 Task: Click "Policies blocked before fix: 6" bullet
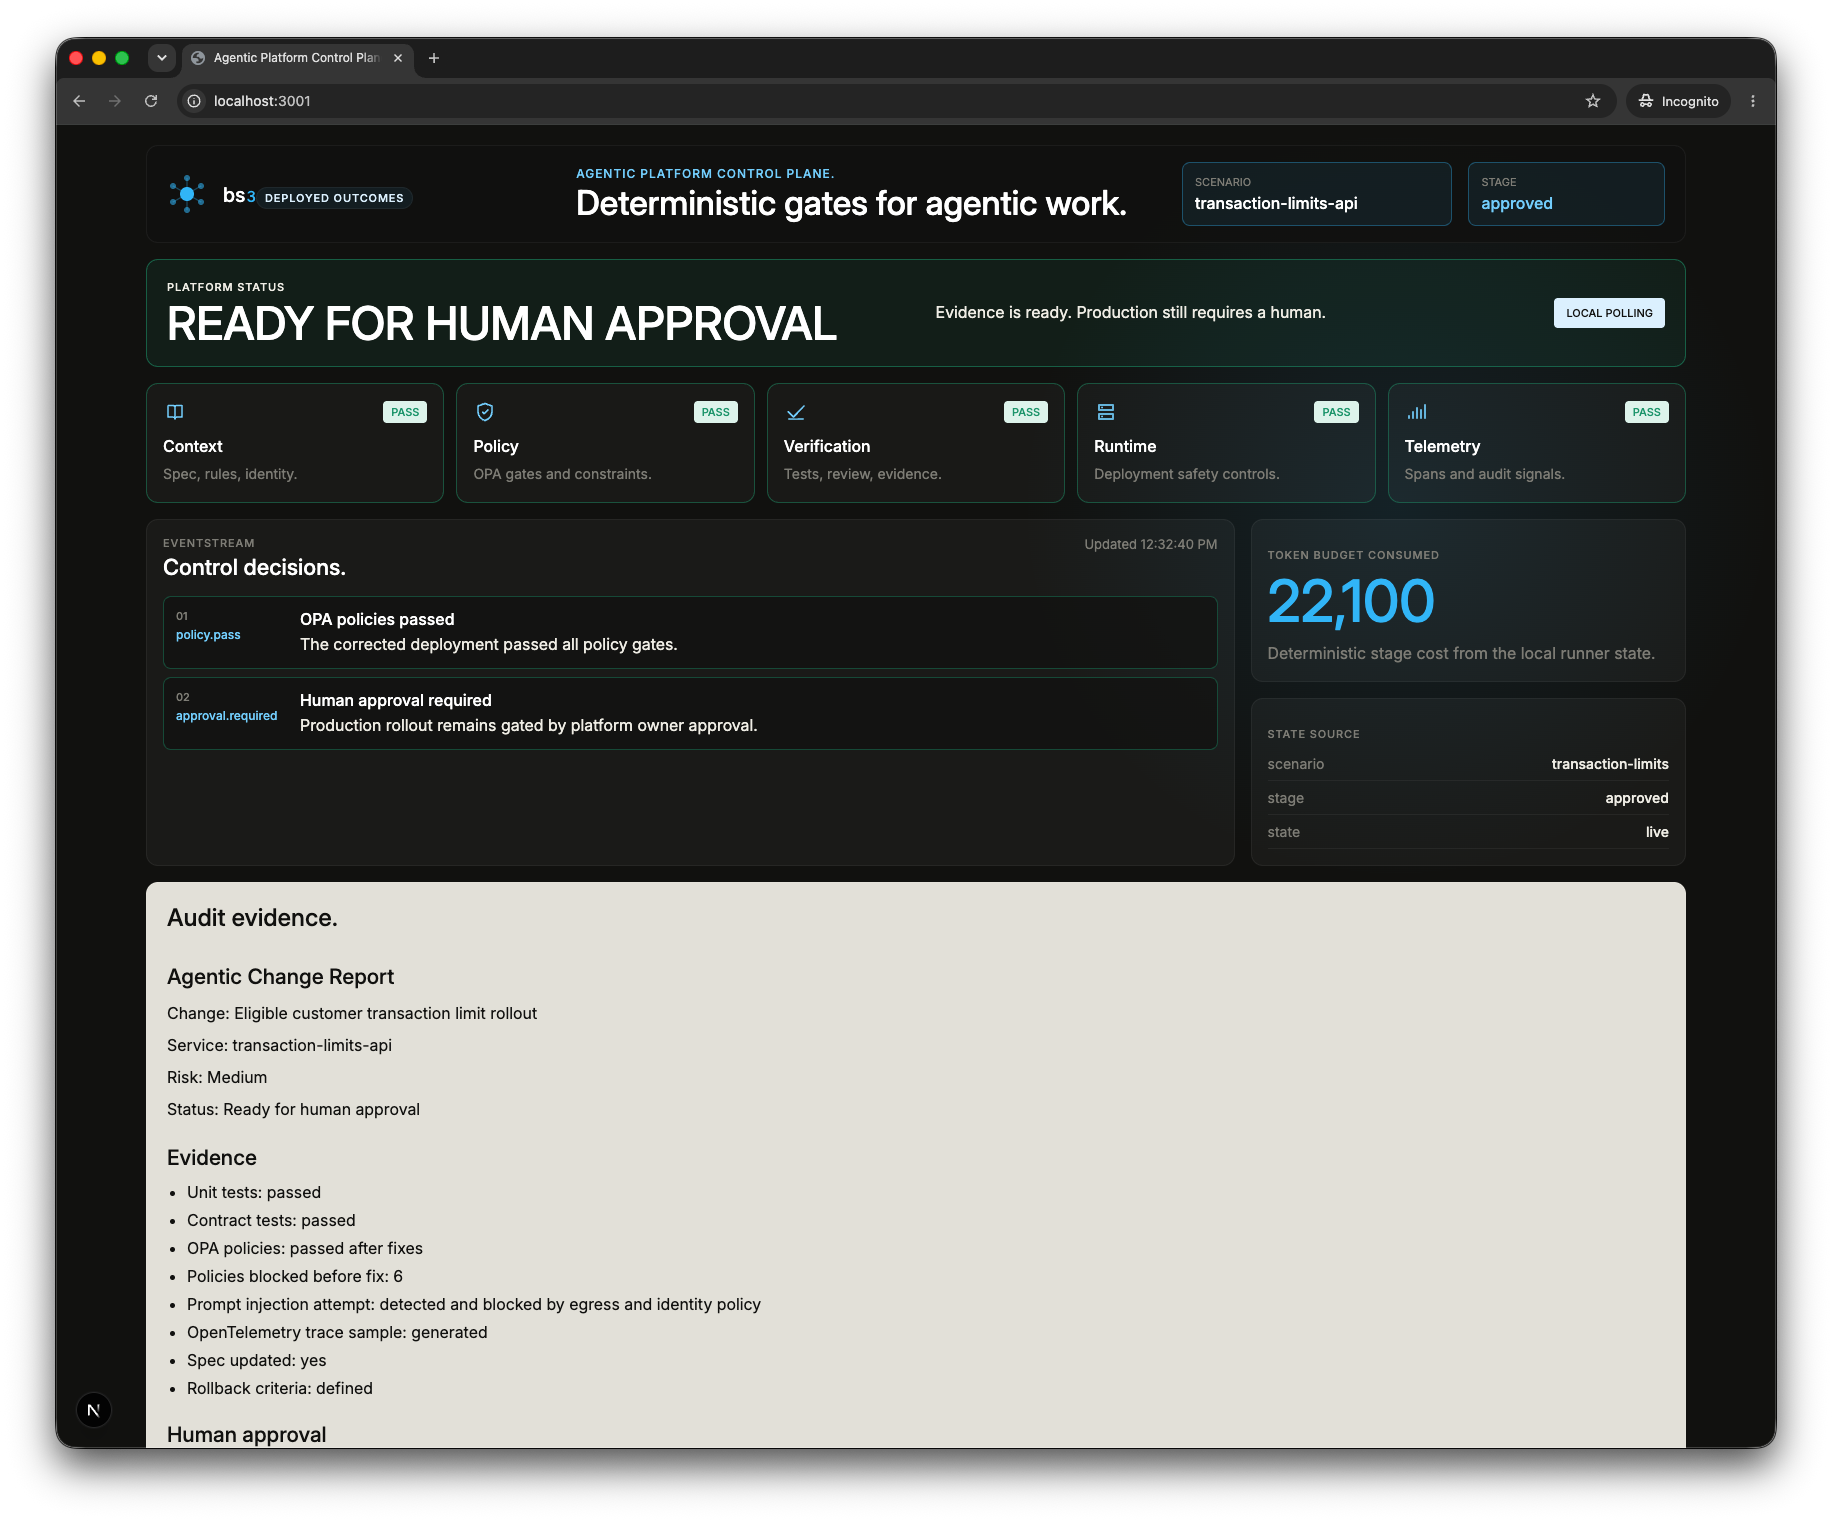[x=295, y=1276]
